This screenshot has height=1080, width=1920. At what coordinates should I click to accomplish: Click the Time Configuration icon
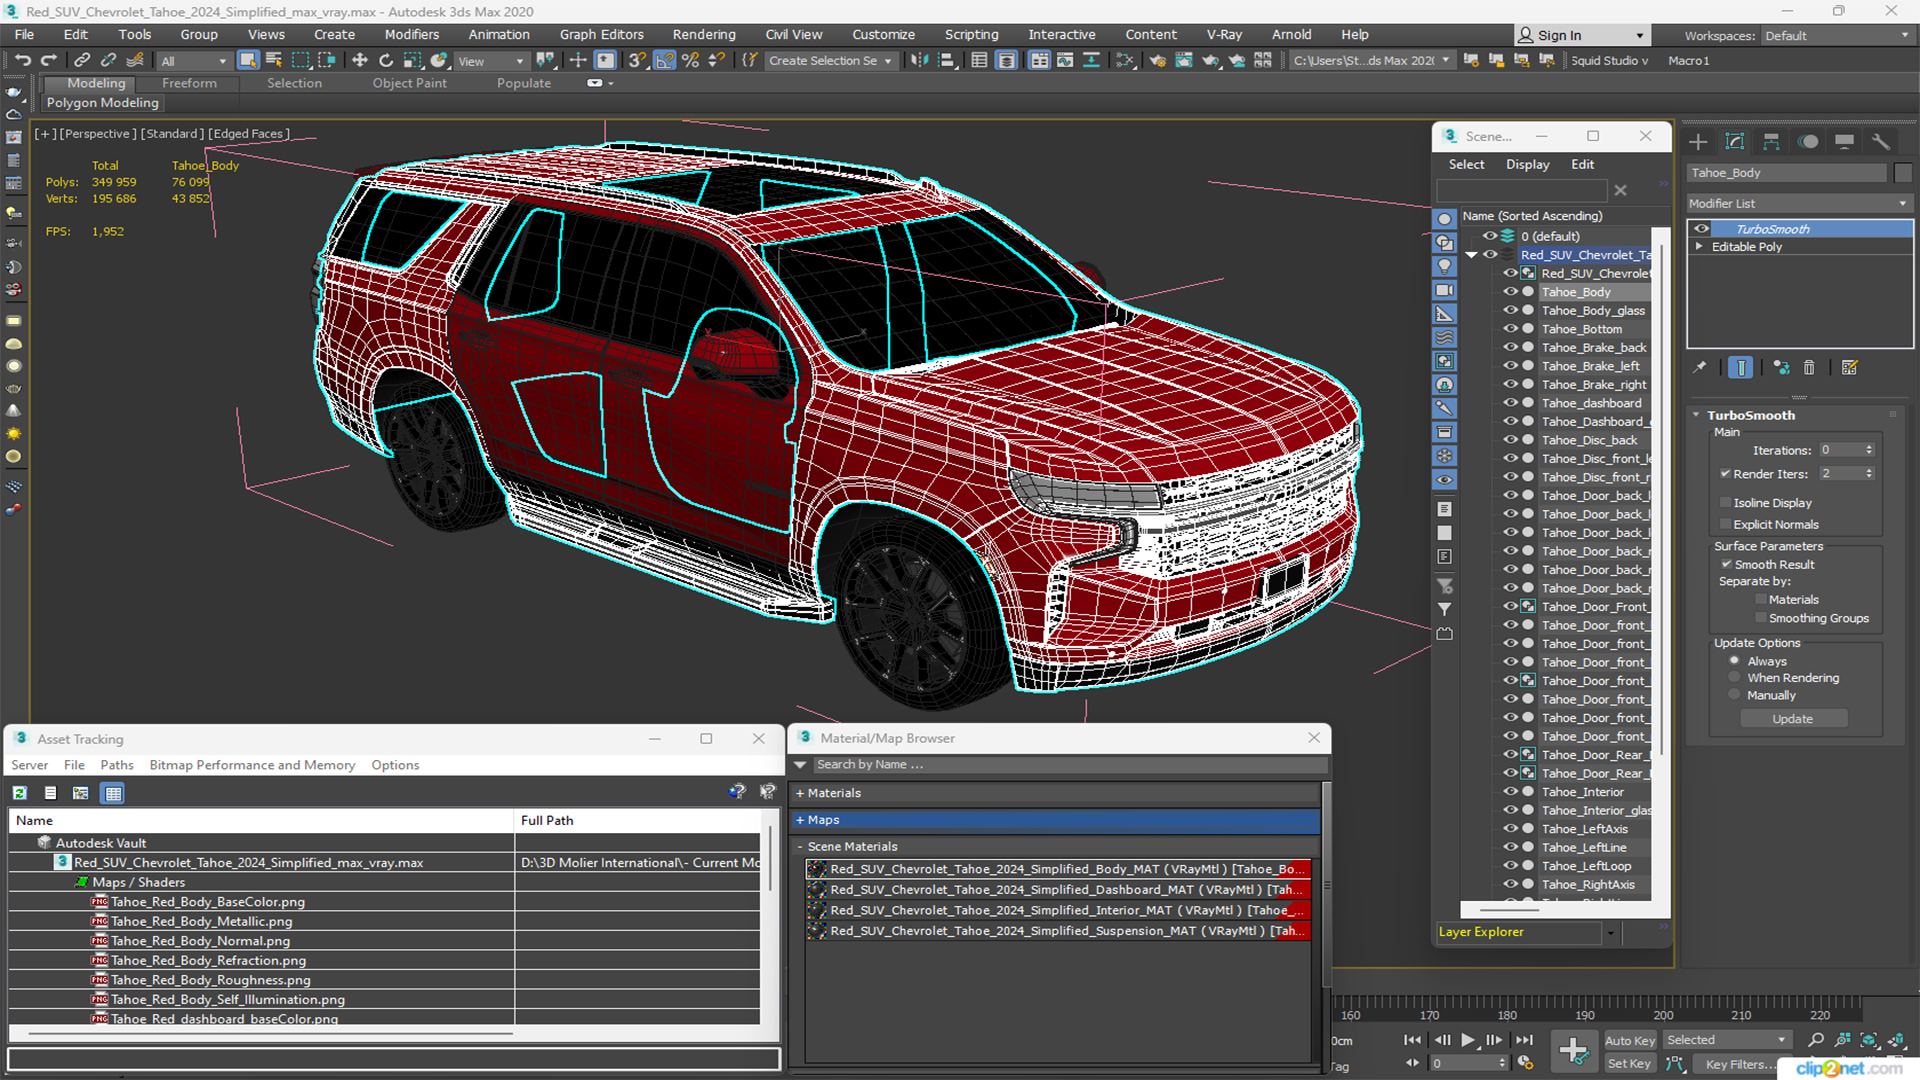[1525, 1063]
